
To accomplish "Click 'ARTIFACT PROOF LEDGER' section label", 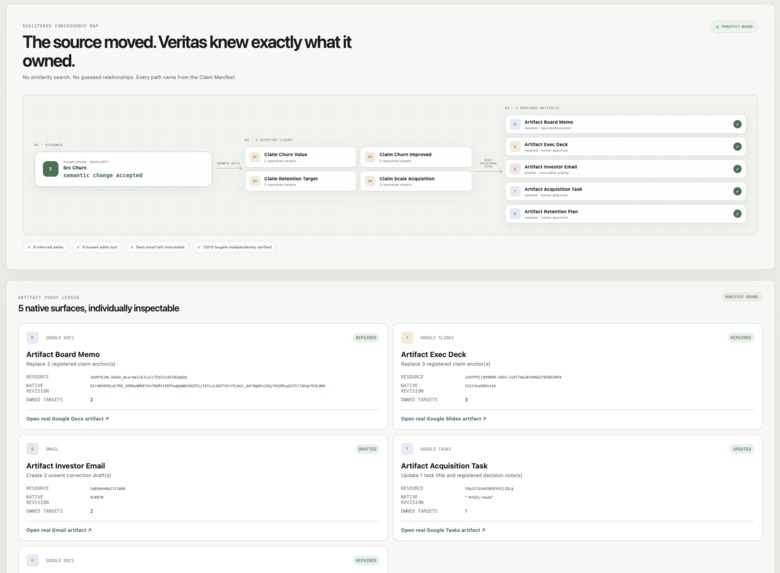I will [x=49, y=297].
